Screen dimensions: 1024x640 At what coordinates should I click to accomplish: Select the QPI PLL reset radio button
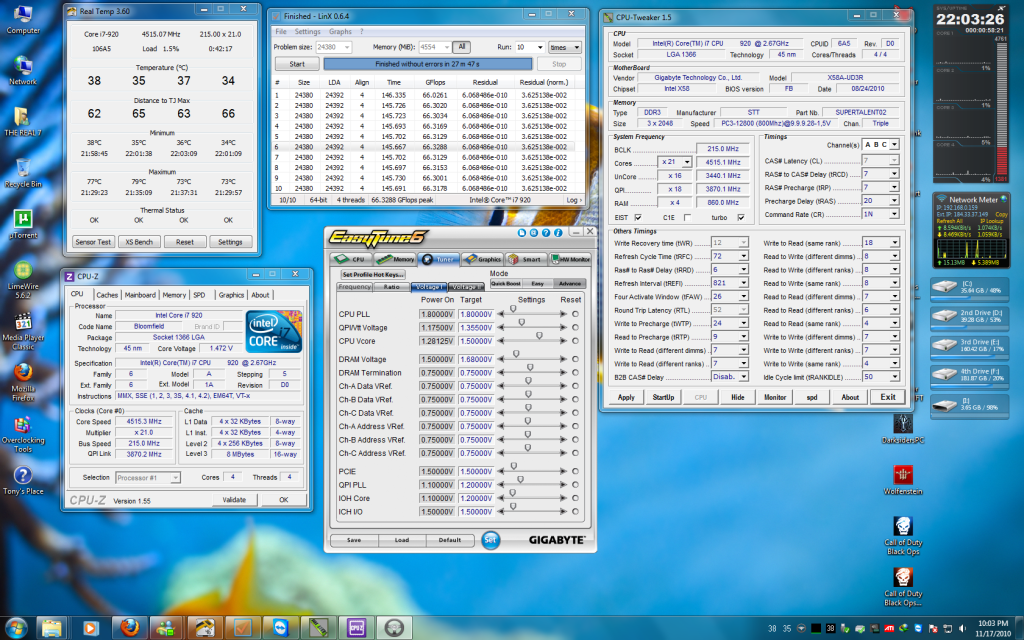[x=575, y=485]
